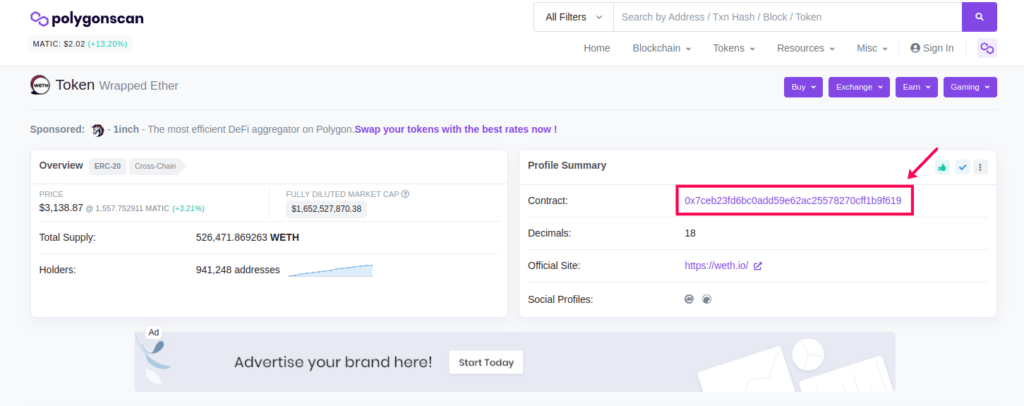Image resolution: width=1024 pixels, height=406 pixels.
Task: Click the external link icon beside weth.io
Action: (758, 266)
